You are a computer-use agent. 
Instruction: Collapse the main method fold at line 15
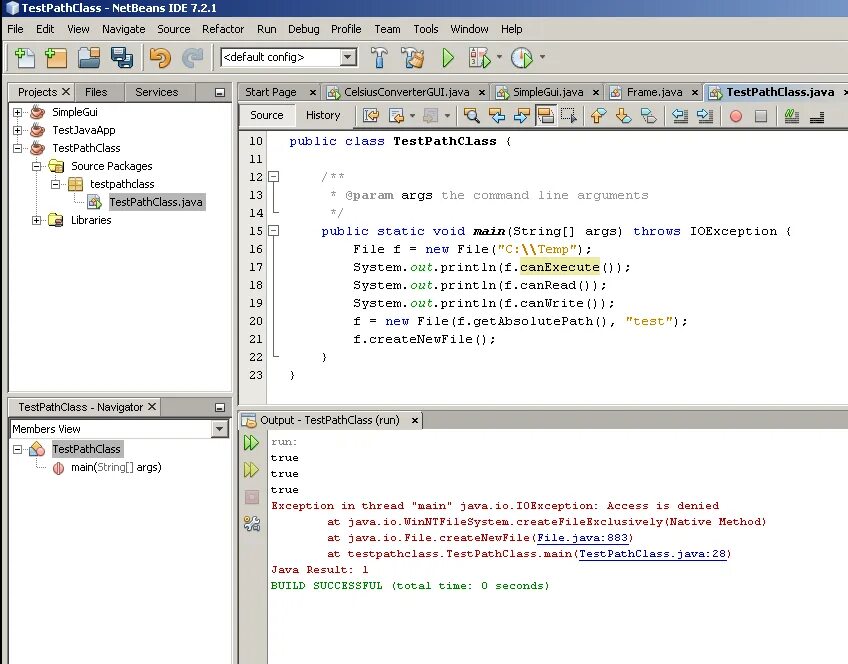274,231
